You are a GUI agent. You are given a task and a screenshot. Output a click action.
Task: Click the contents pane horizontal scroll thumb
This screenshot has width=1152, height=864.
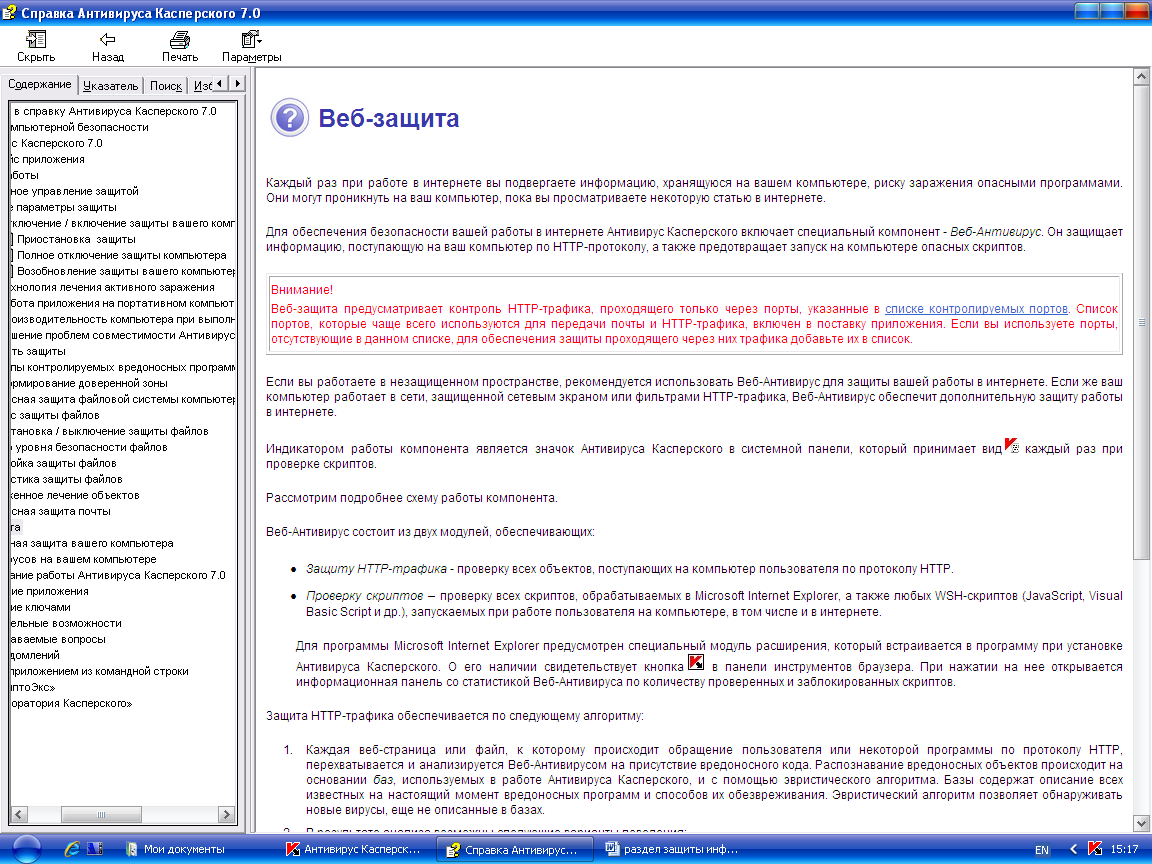tap(101, 814)
